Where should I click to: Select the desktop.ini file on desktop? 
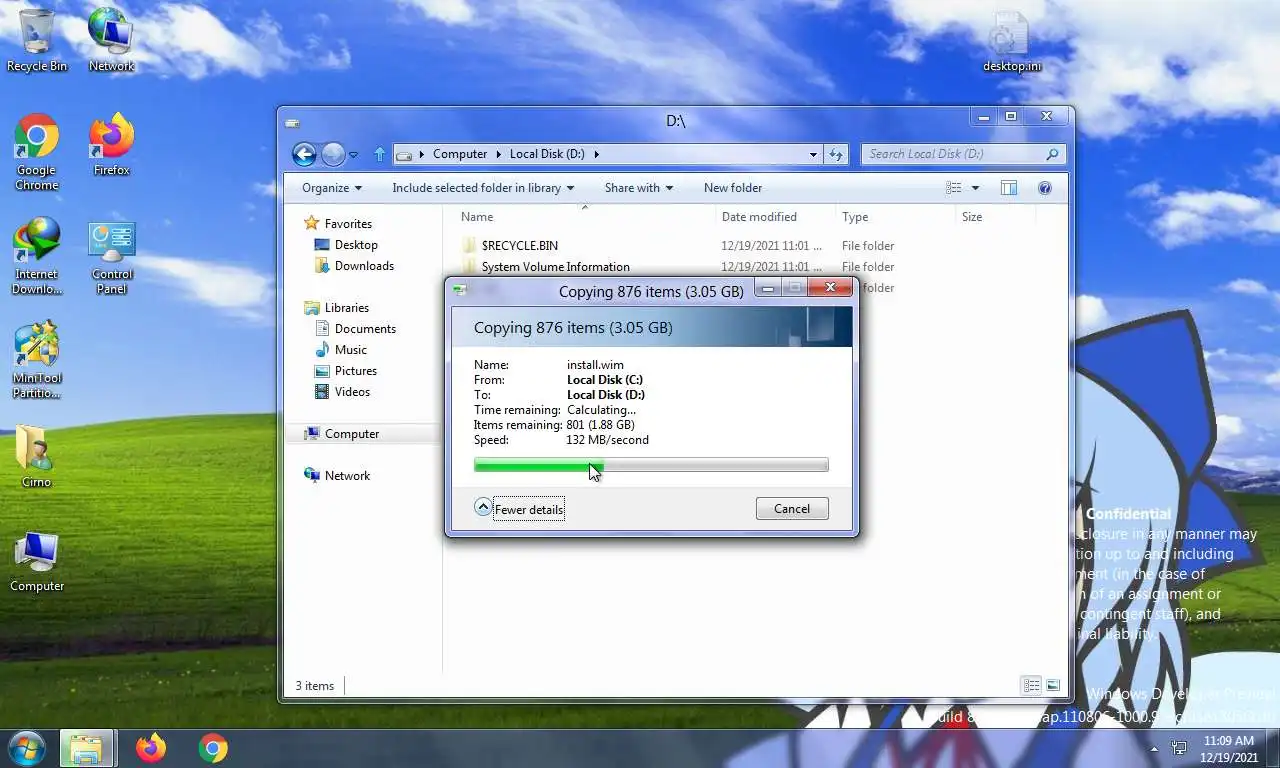pos(1011,40)
